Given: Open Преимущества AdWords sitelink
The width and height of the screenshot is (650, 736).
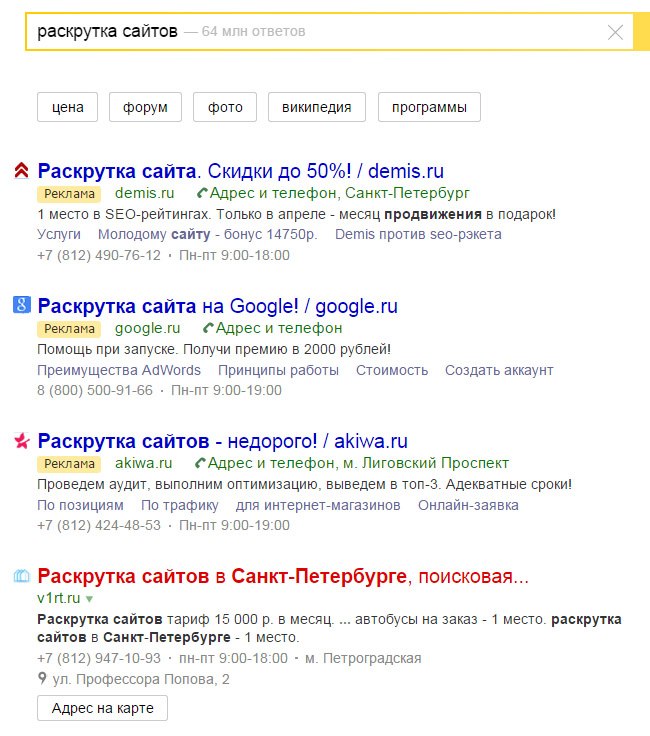Looking at the screenshot, I should (119, 370).
